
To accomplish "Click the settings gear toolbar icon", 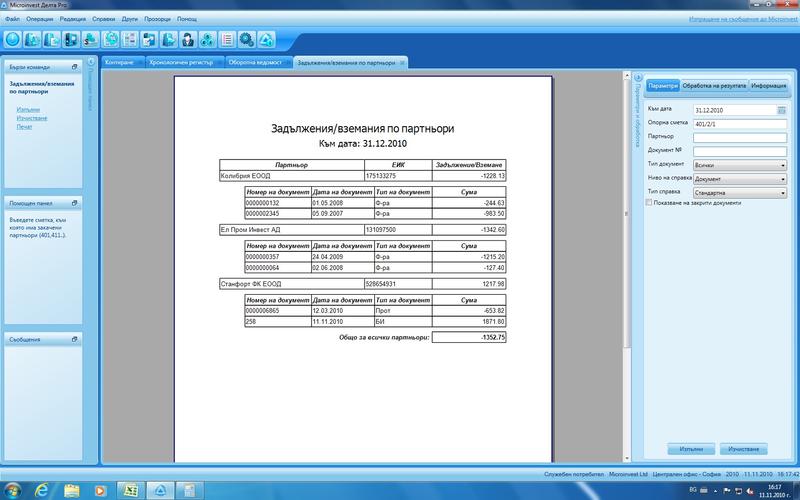I will 245,40.
